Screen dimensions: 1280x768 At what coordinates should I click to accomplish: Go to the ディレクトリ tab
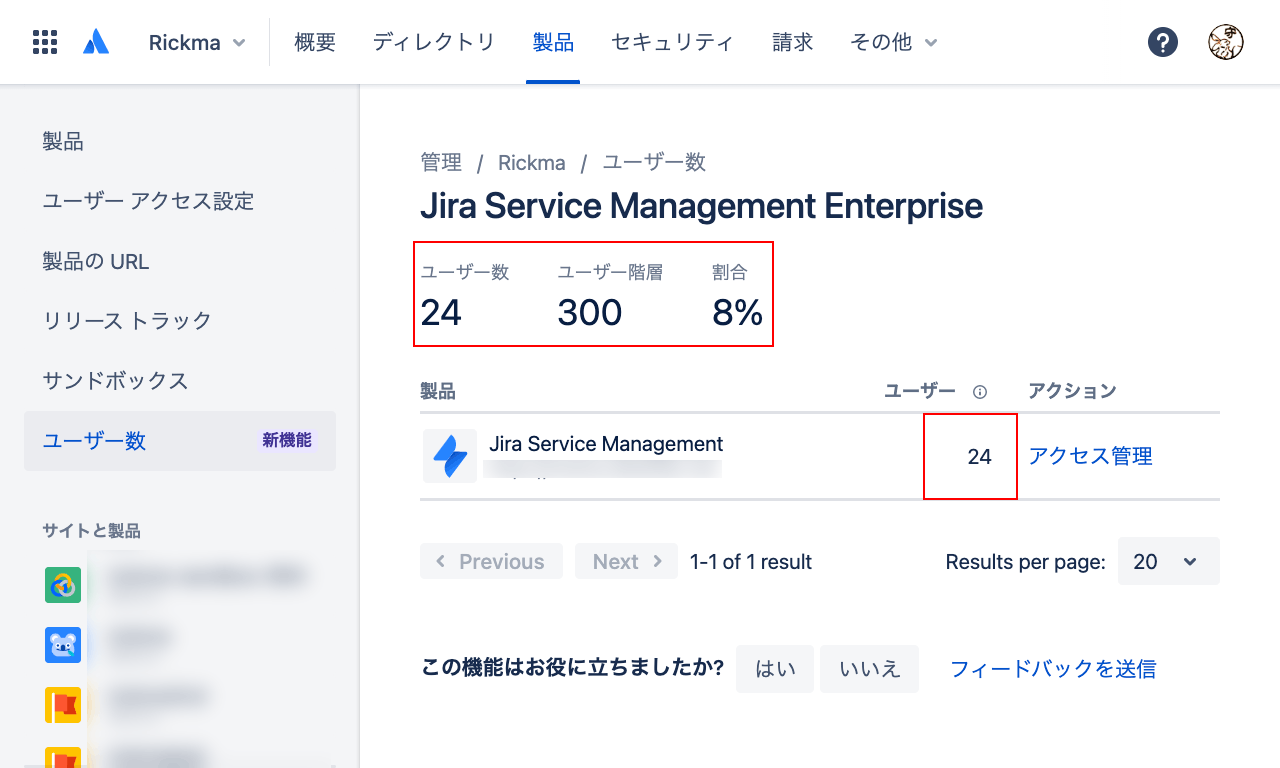pyautogui.click(x=434, y=42)
